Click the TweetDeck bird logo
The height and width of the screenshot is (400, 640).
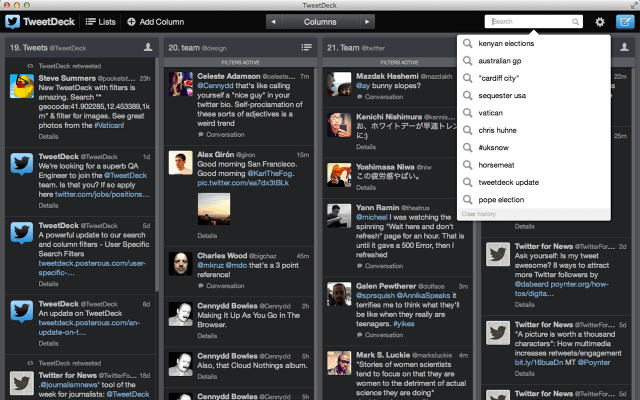(x=15, y=21)
